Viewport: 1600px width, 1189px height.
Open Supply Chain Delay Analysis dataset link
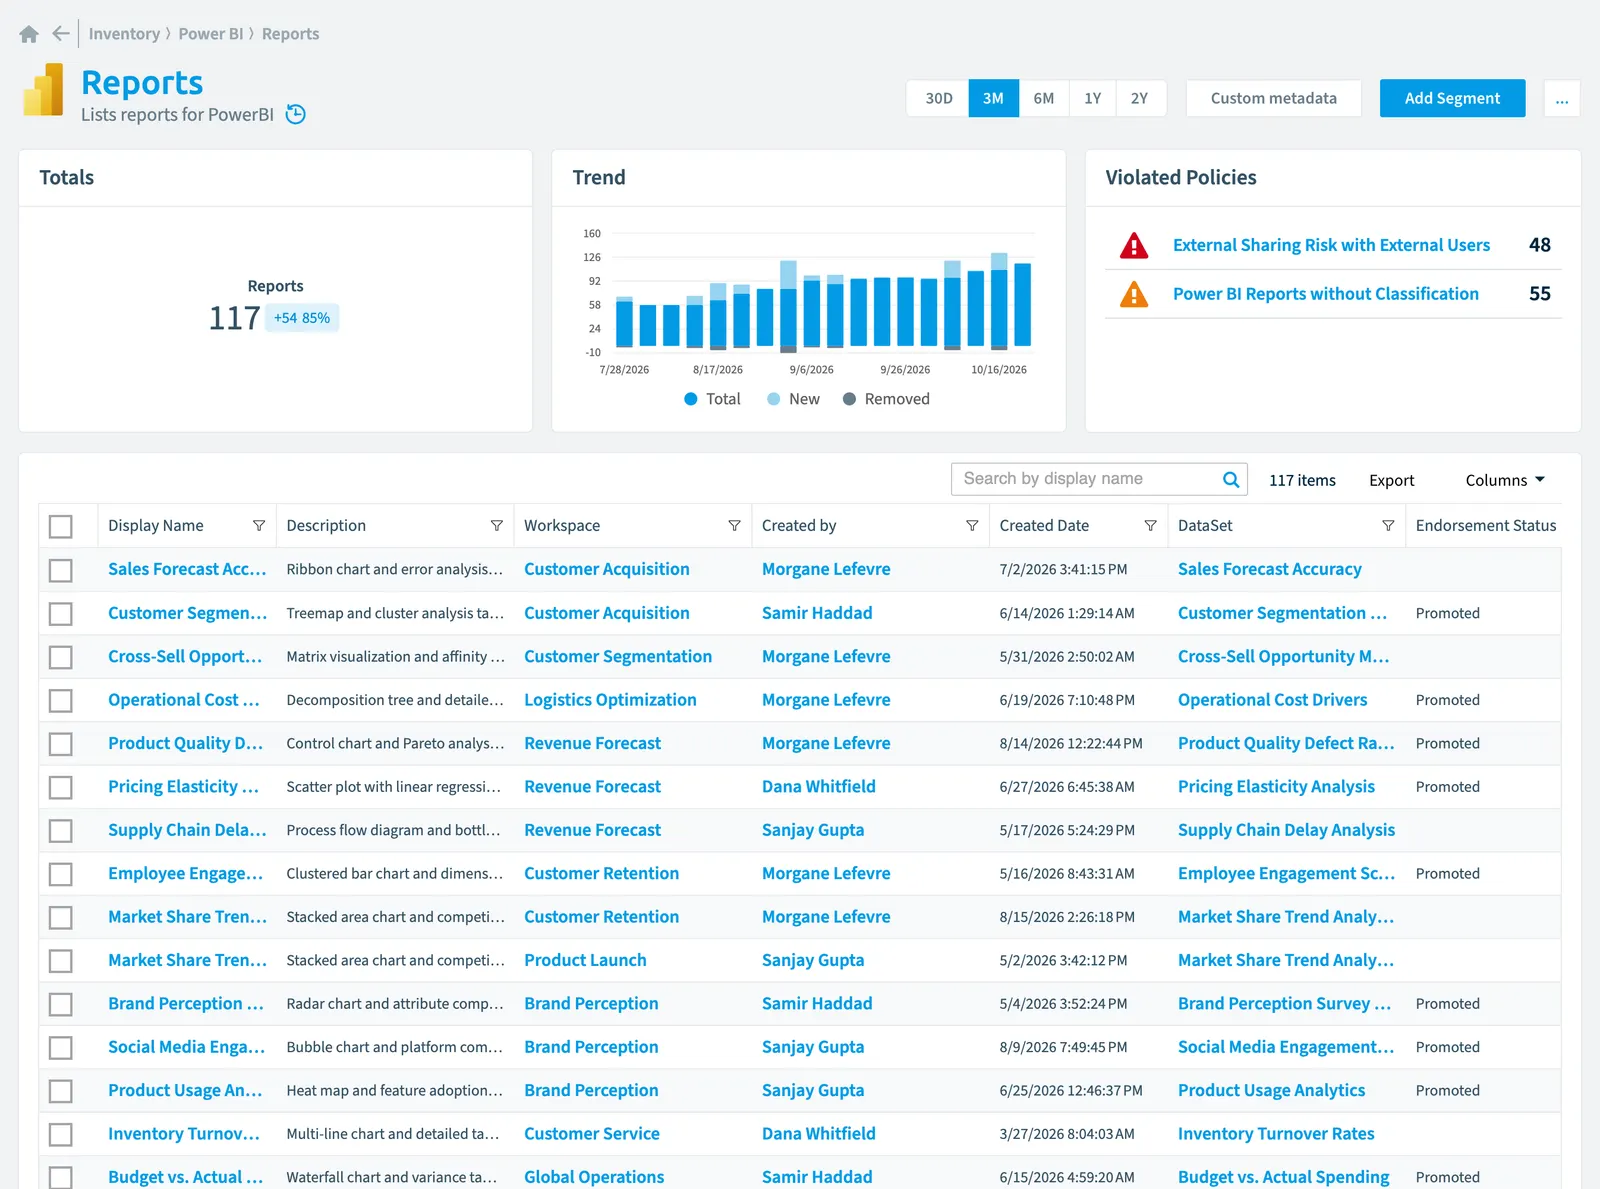pyautogui.click(x=1286, y=830)
